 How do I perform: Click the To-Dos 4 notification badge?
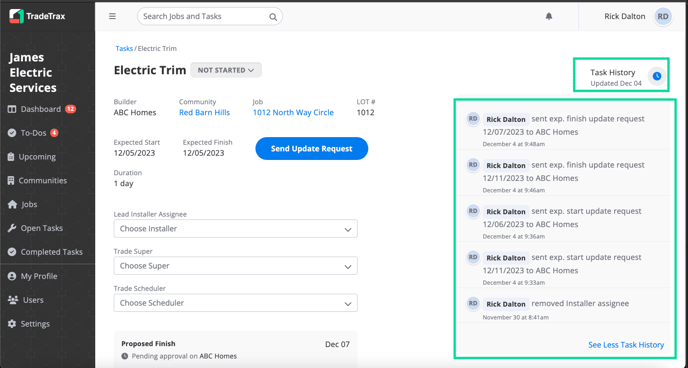54,132
